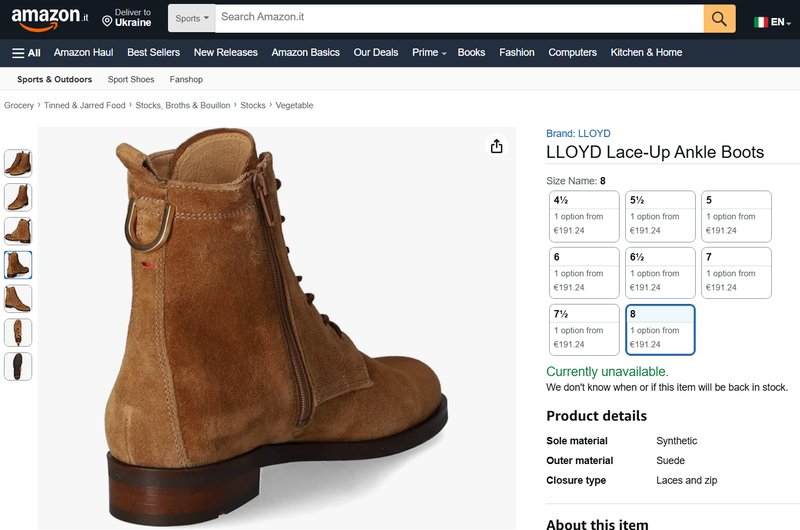This screenshot has width=800, height=530.
Task: Click the Synthetic sole material value
Action: tap(677, 441)
